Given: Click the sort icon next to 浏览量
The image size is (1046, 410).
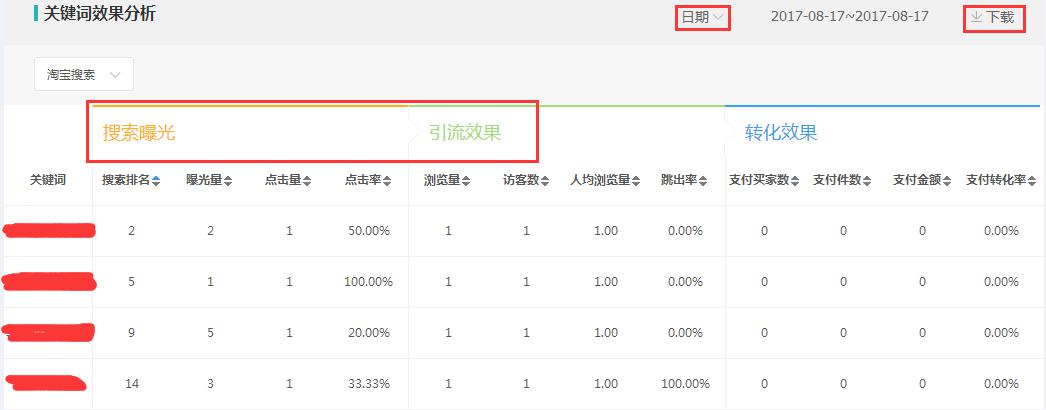Looking at the screenshot, I should coord(466,181).
